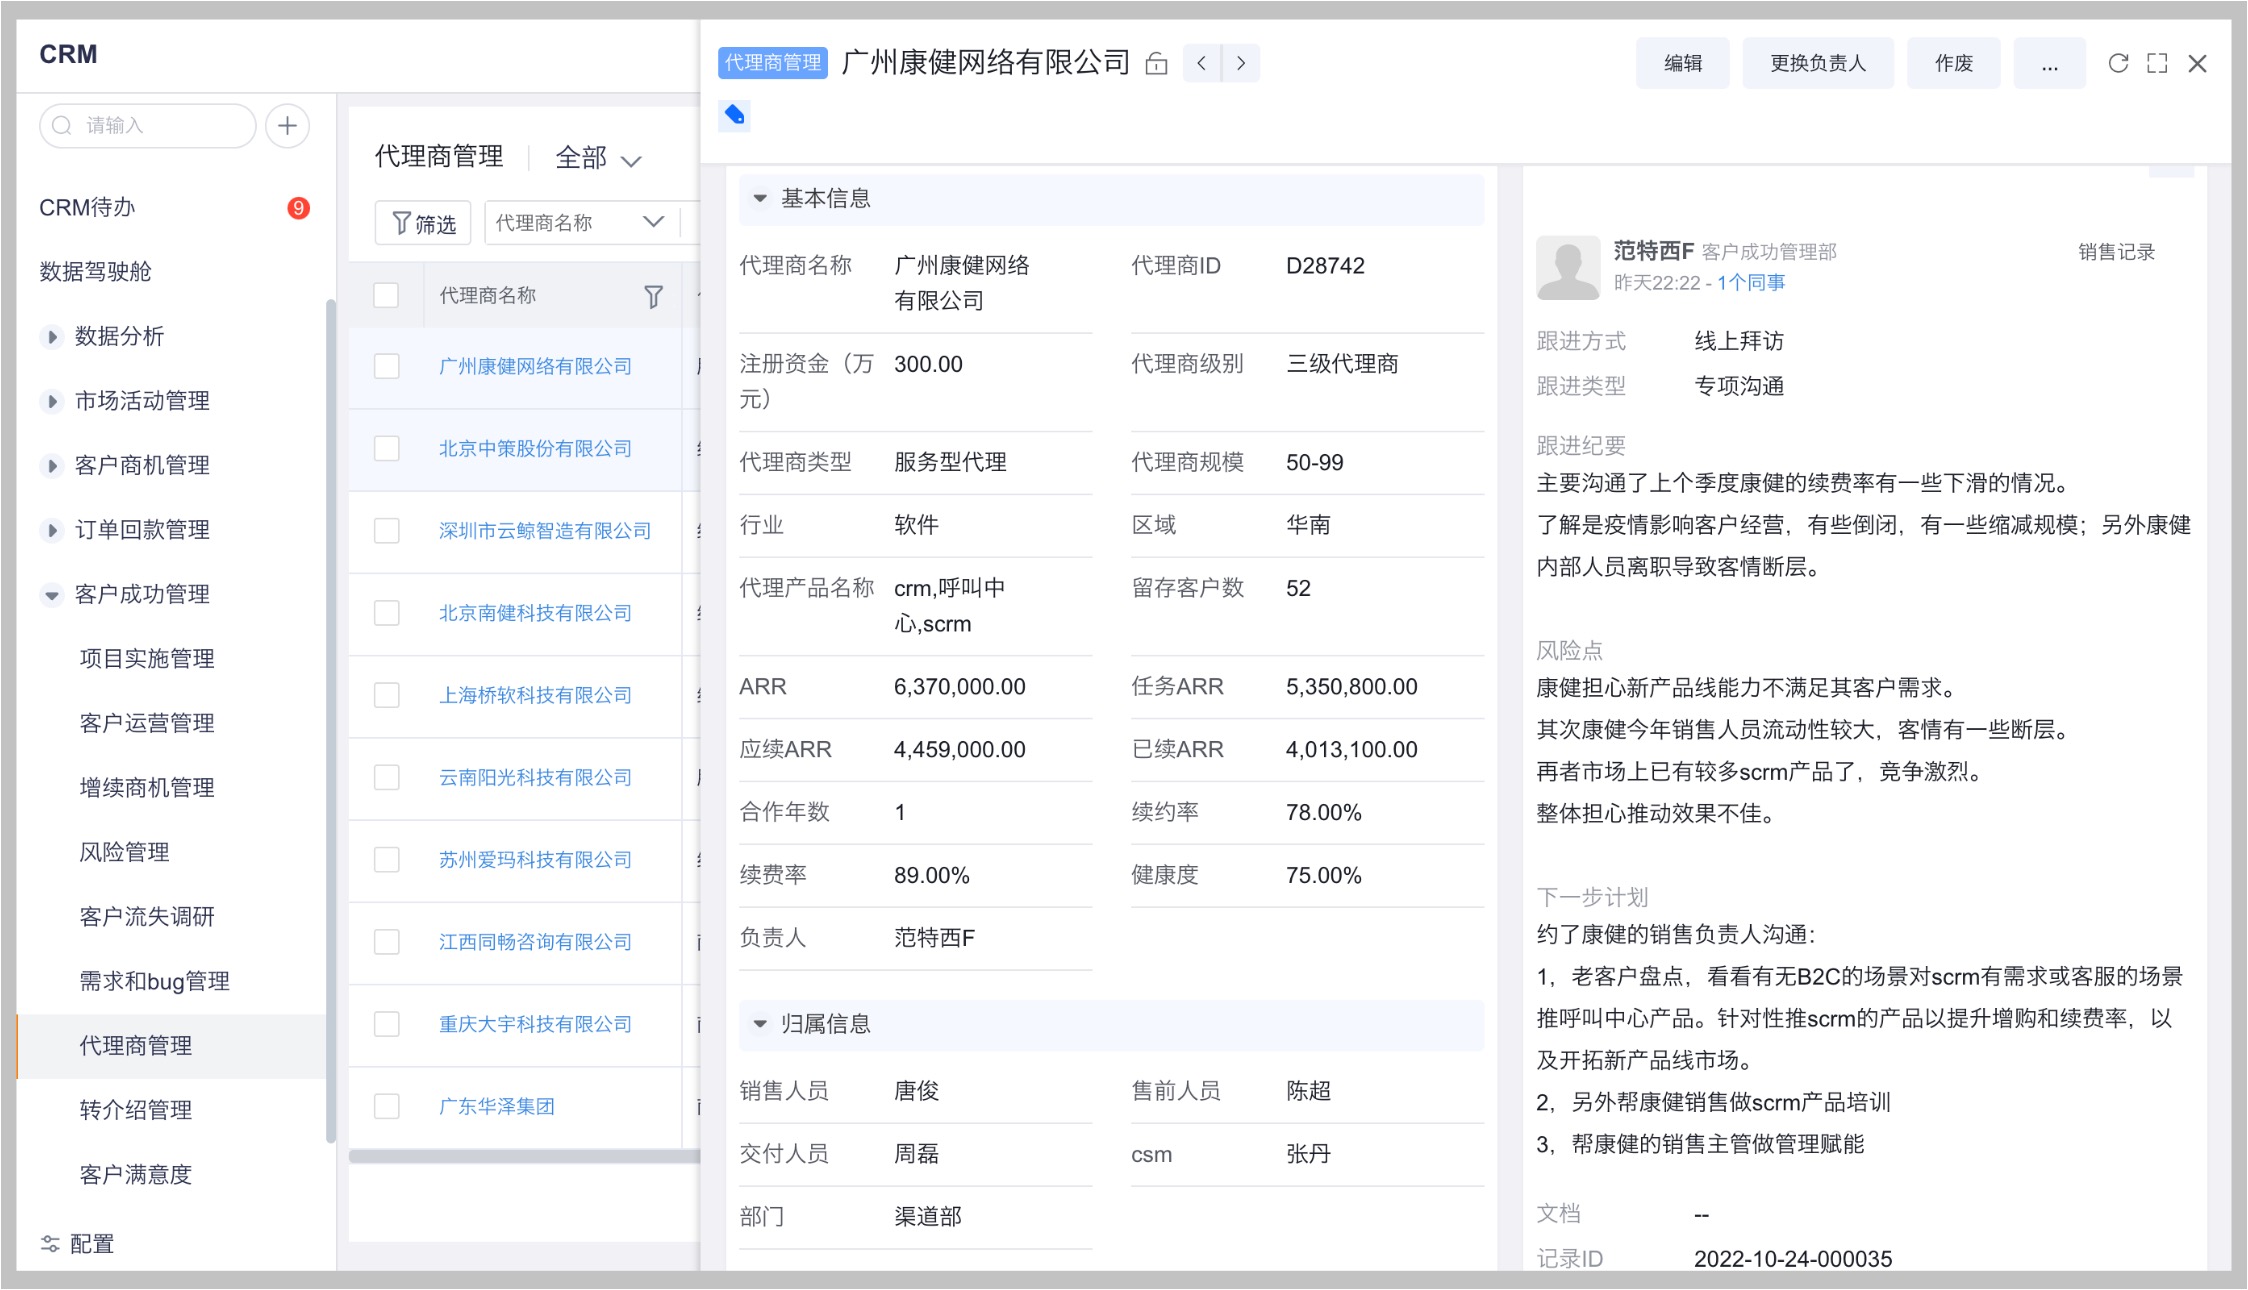Screen dimensions: 2248x1290
Task: Open 1个同事 link in sales record
Action: click(1751, 283)
